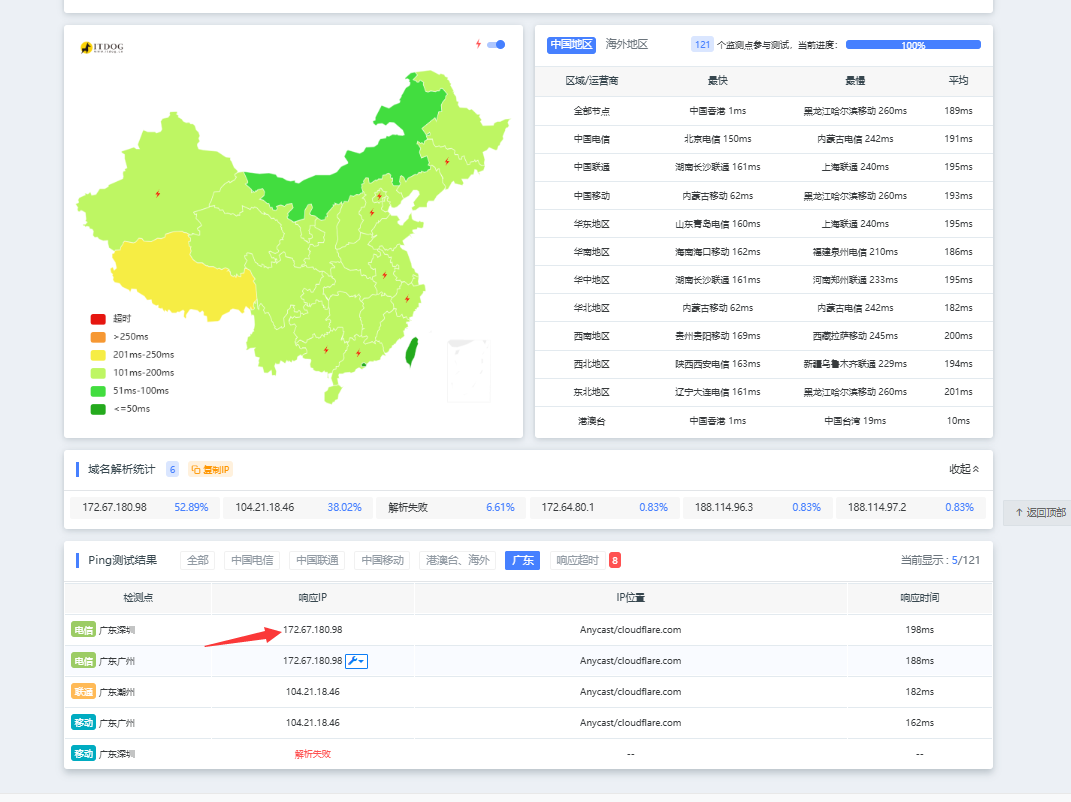Filter ping results by 中国移动
Image resolution: width=1071 pixels, height=802 pixels.
click(x=382, y=560)
